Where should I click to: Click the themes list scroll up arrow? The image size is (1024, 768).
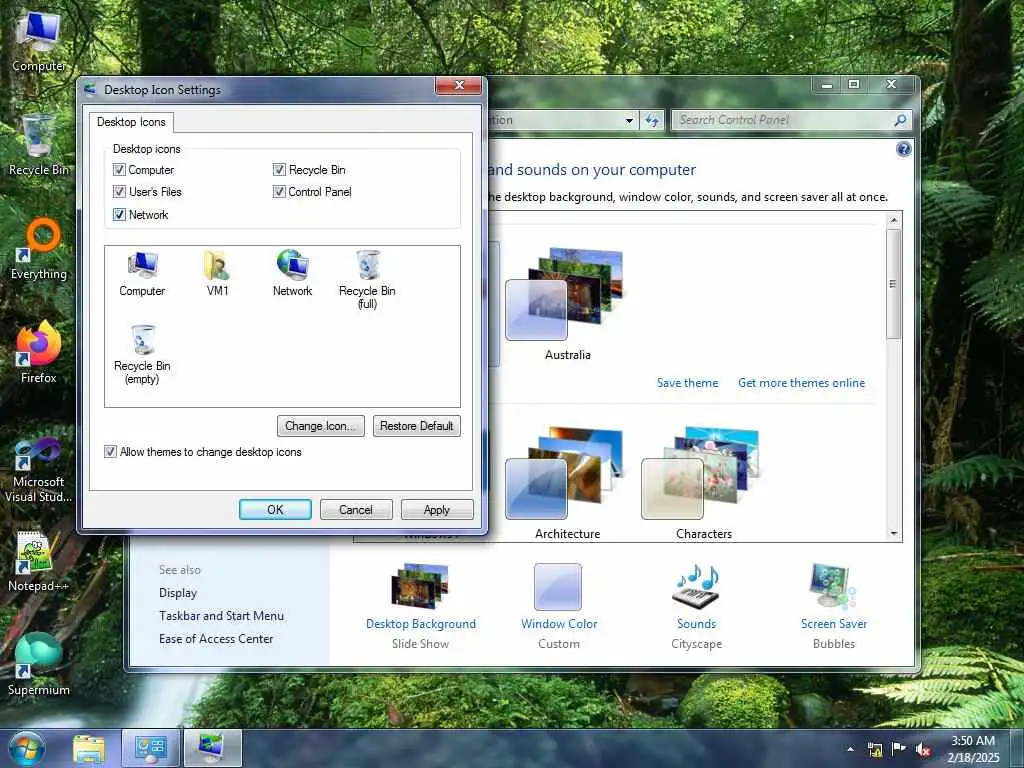tap(893, 220)
